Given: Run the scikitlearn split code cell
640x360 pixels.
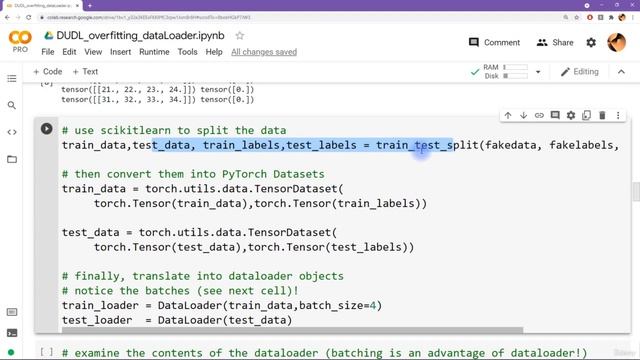Looking at the screenshot, I should coord(47,129).
